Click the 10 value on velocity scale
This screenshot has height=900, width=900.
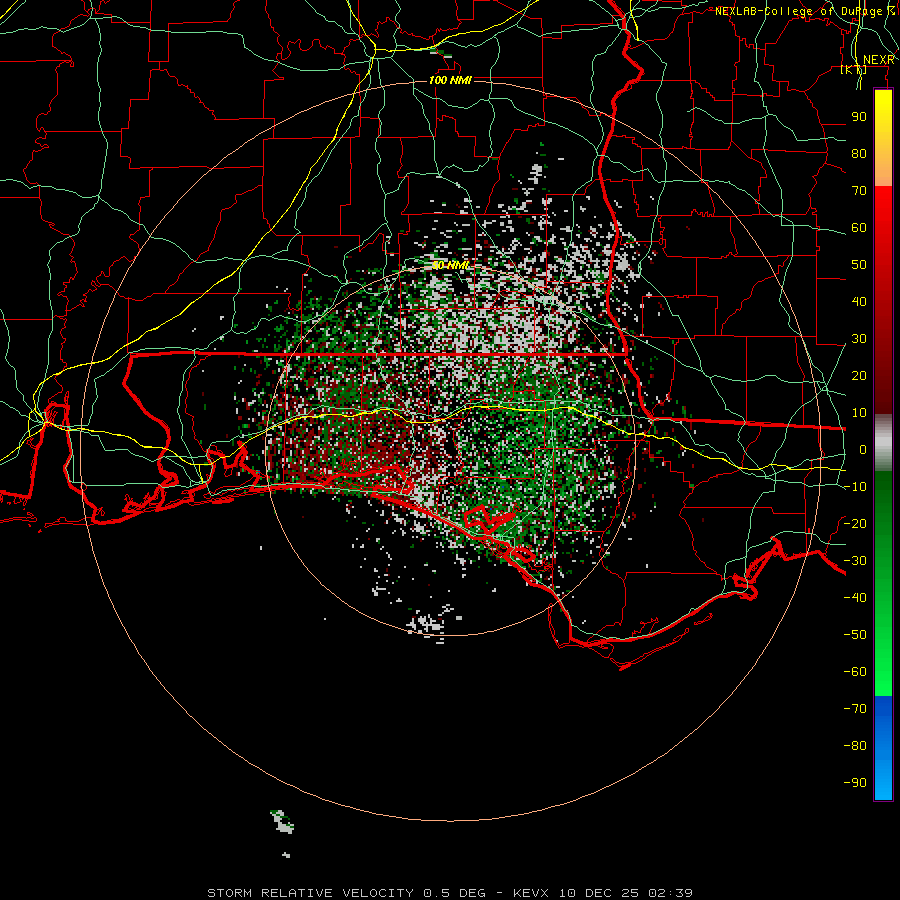click(x=859, y=413)
